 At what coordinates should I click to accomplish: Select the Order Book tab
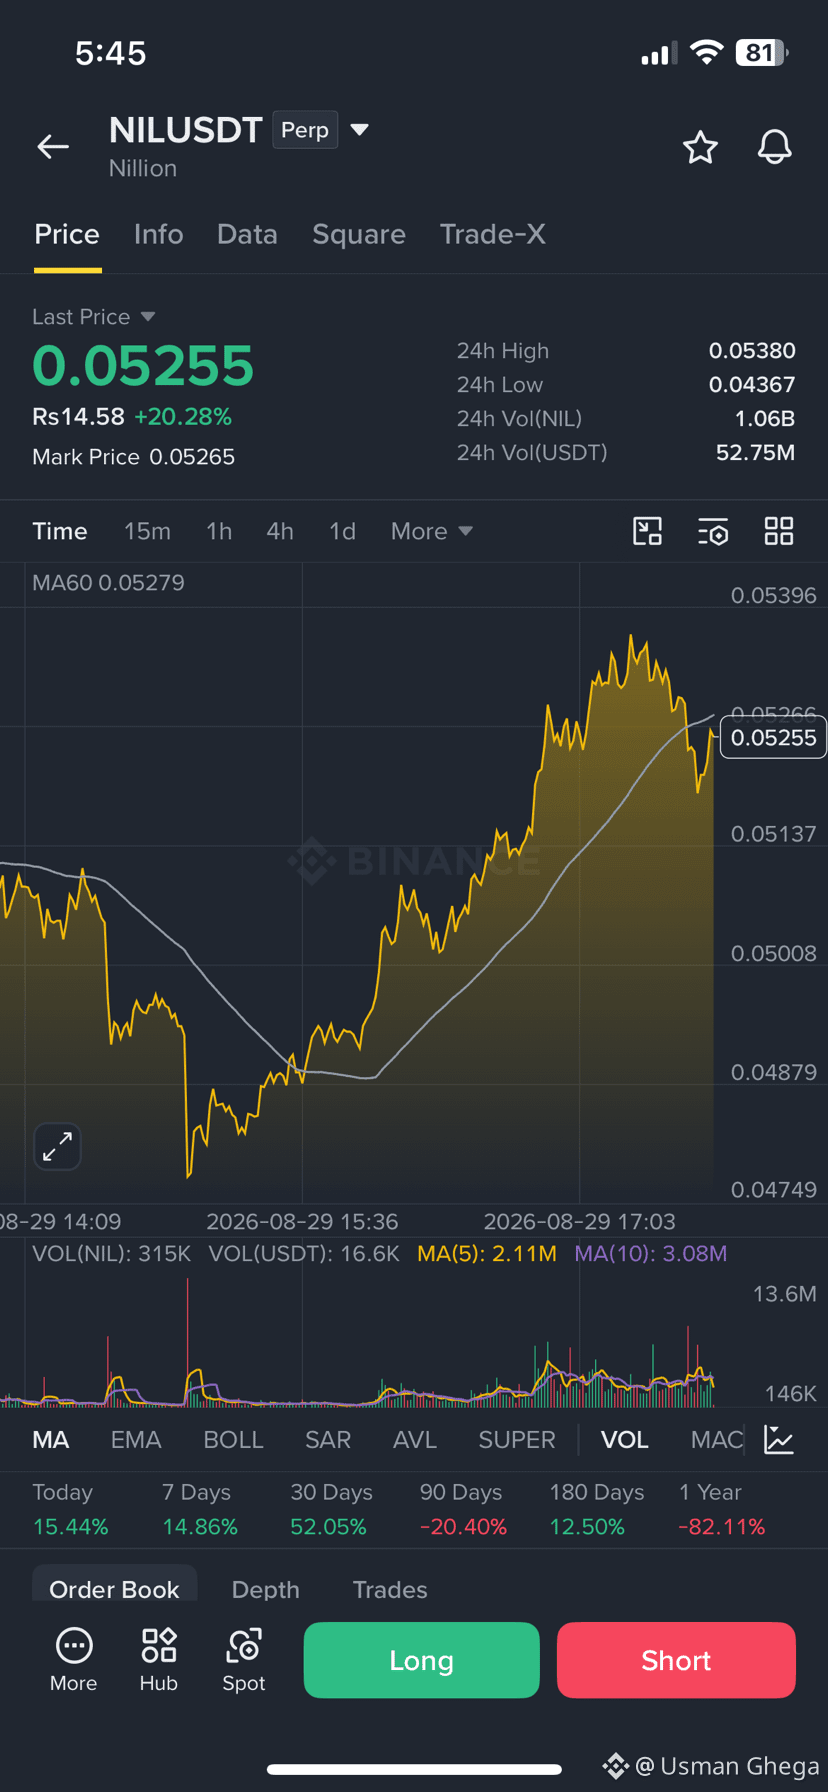[114, 1589]
